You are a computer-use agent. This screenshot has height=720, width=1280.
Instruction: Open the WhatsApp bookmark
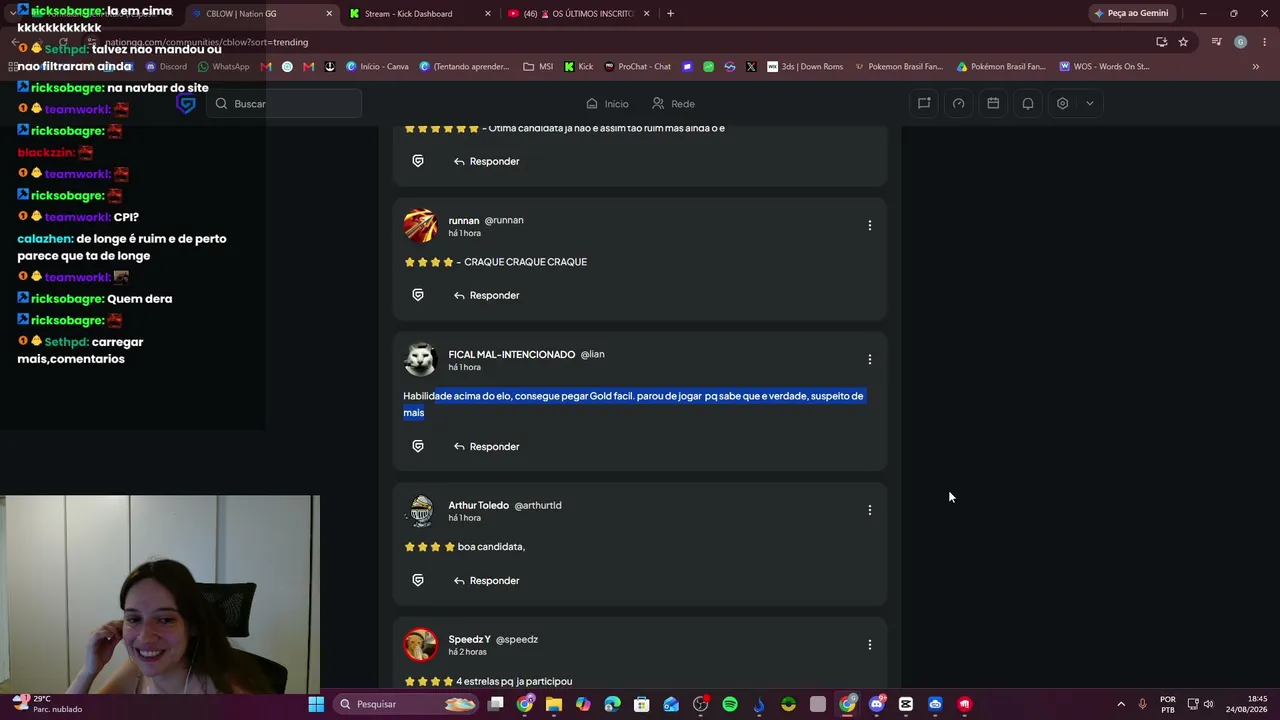224,67
